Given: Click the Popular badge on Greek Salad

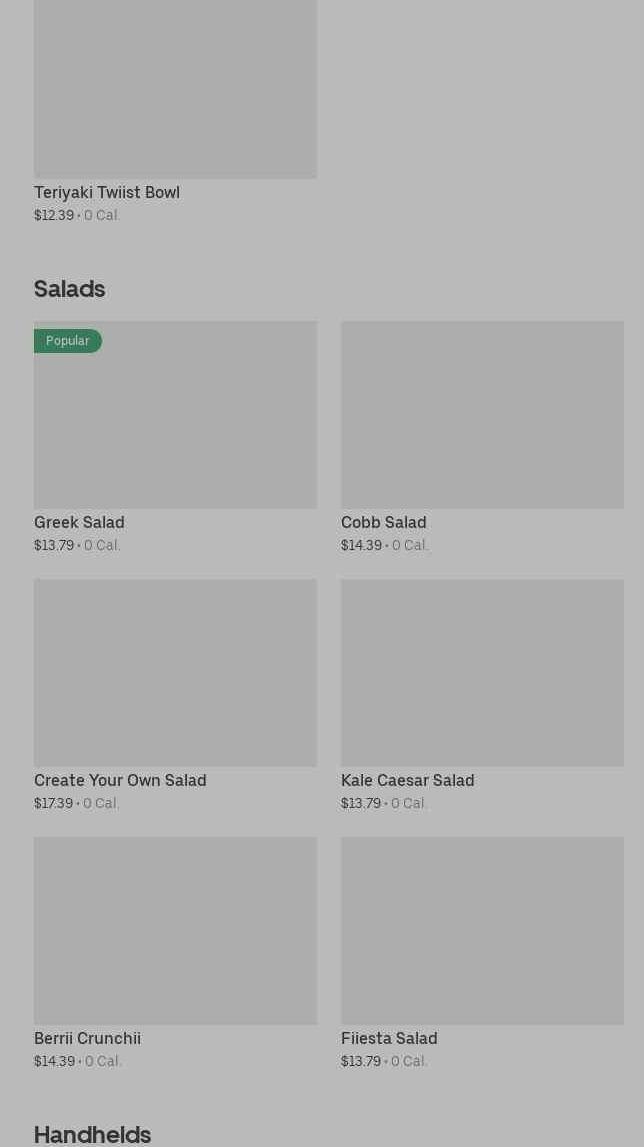Looking at the screenshot, I should [x=67, y=341].
